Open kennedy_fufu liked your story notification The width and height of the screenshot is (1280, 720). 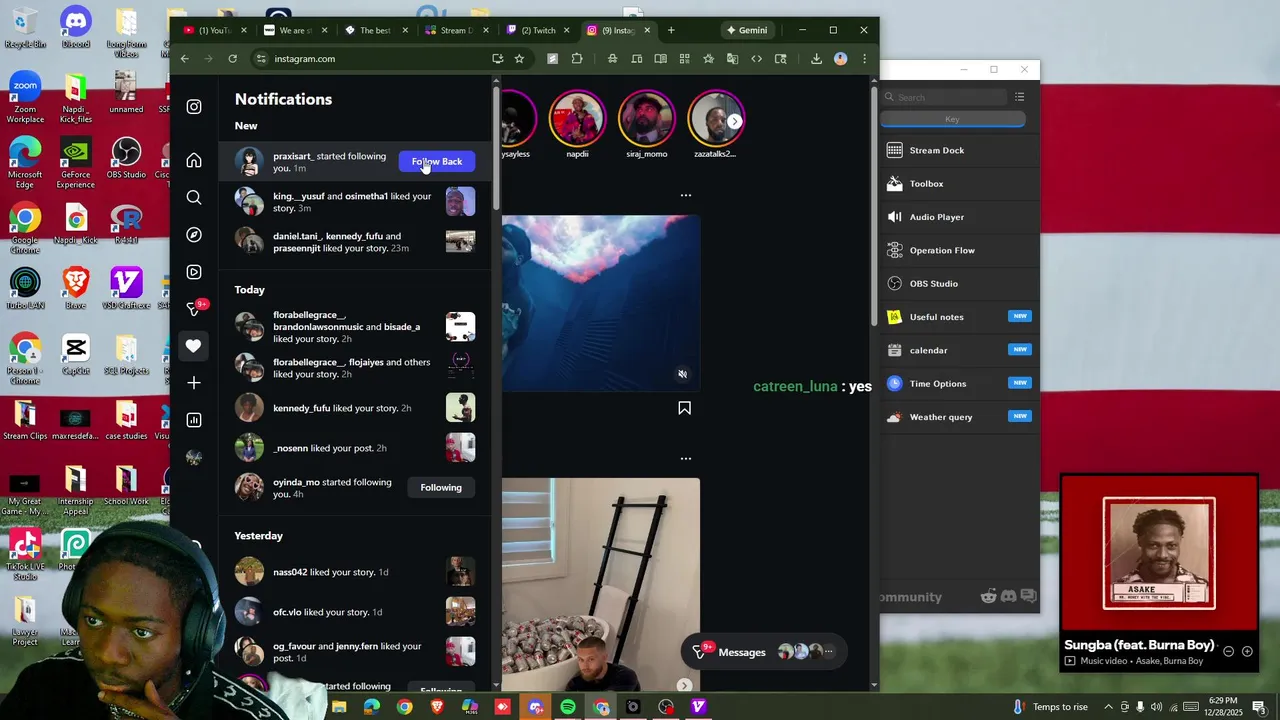356,408
